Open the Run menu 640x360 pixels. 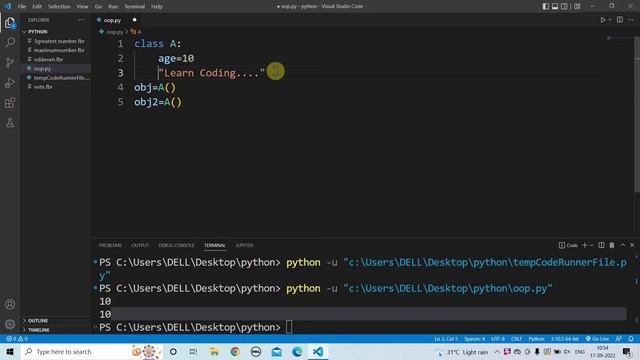click(113, 6)
